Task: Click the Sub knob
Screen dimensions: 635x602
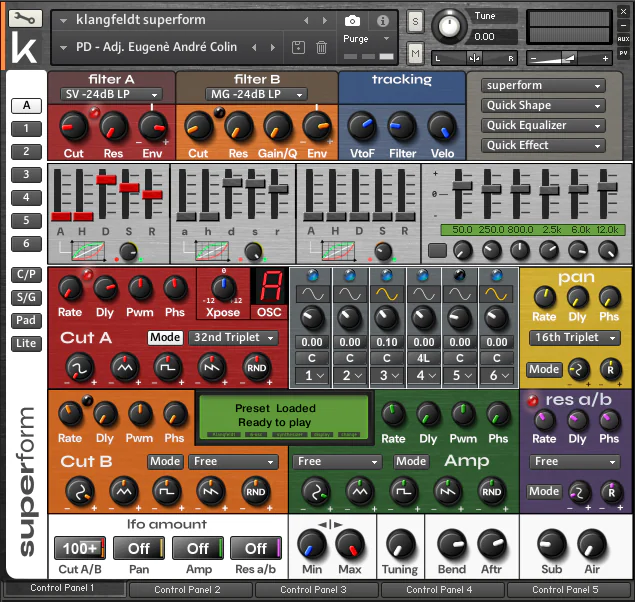Action: 552,544
